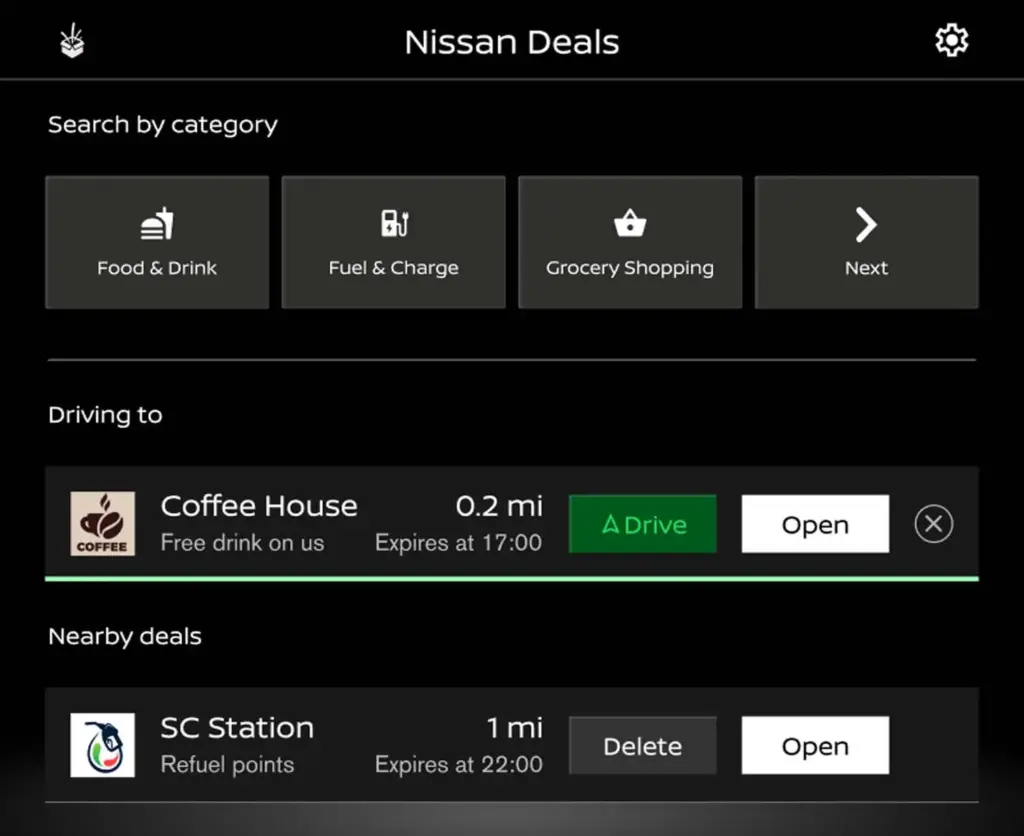
Task: Open the settings gear
Action: 951,40
